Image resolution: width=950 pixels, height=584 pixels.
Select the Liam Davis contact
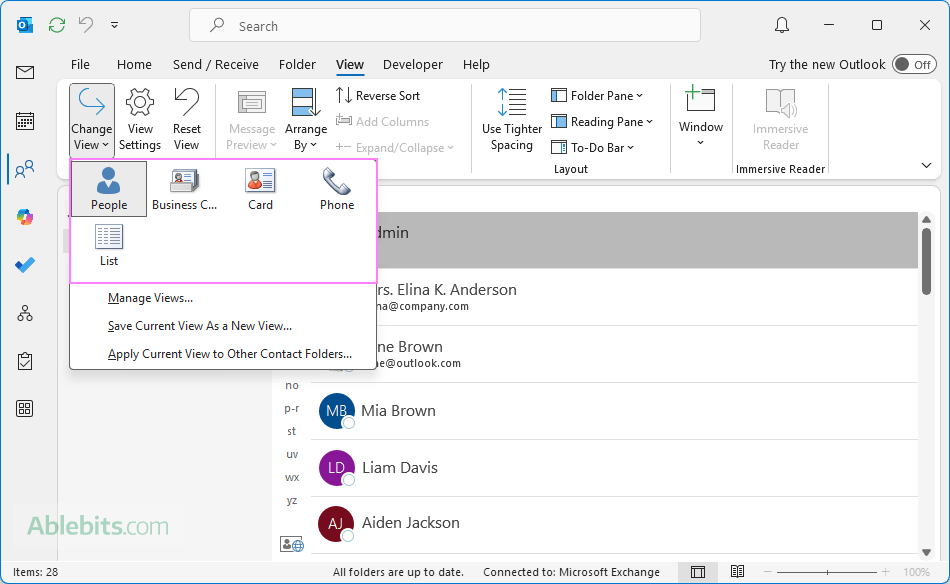tap(614, 468)
